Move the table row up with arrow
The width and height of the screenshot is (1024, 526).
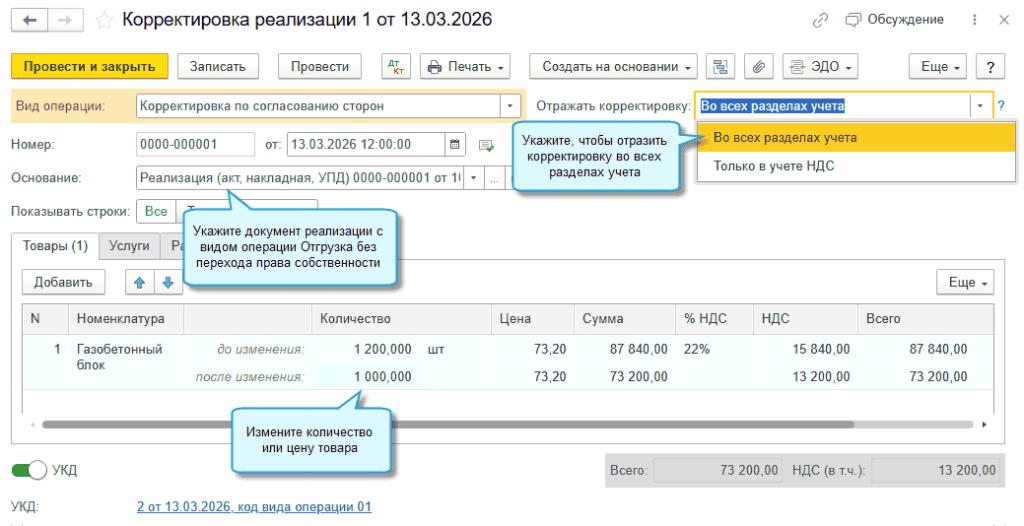(x=139, y=282)
